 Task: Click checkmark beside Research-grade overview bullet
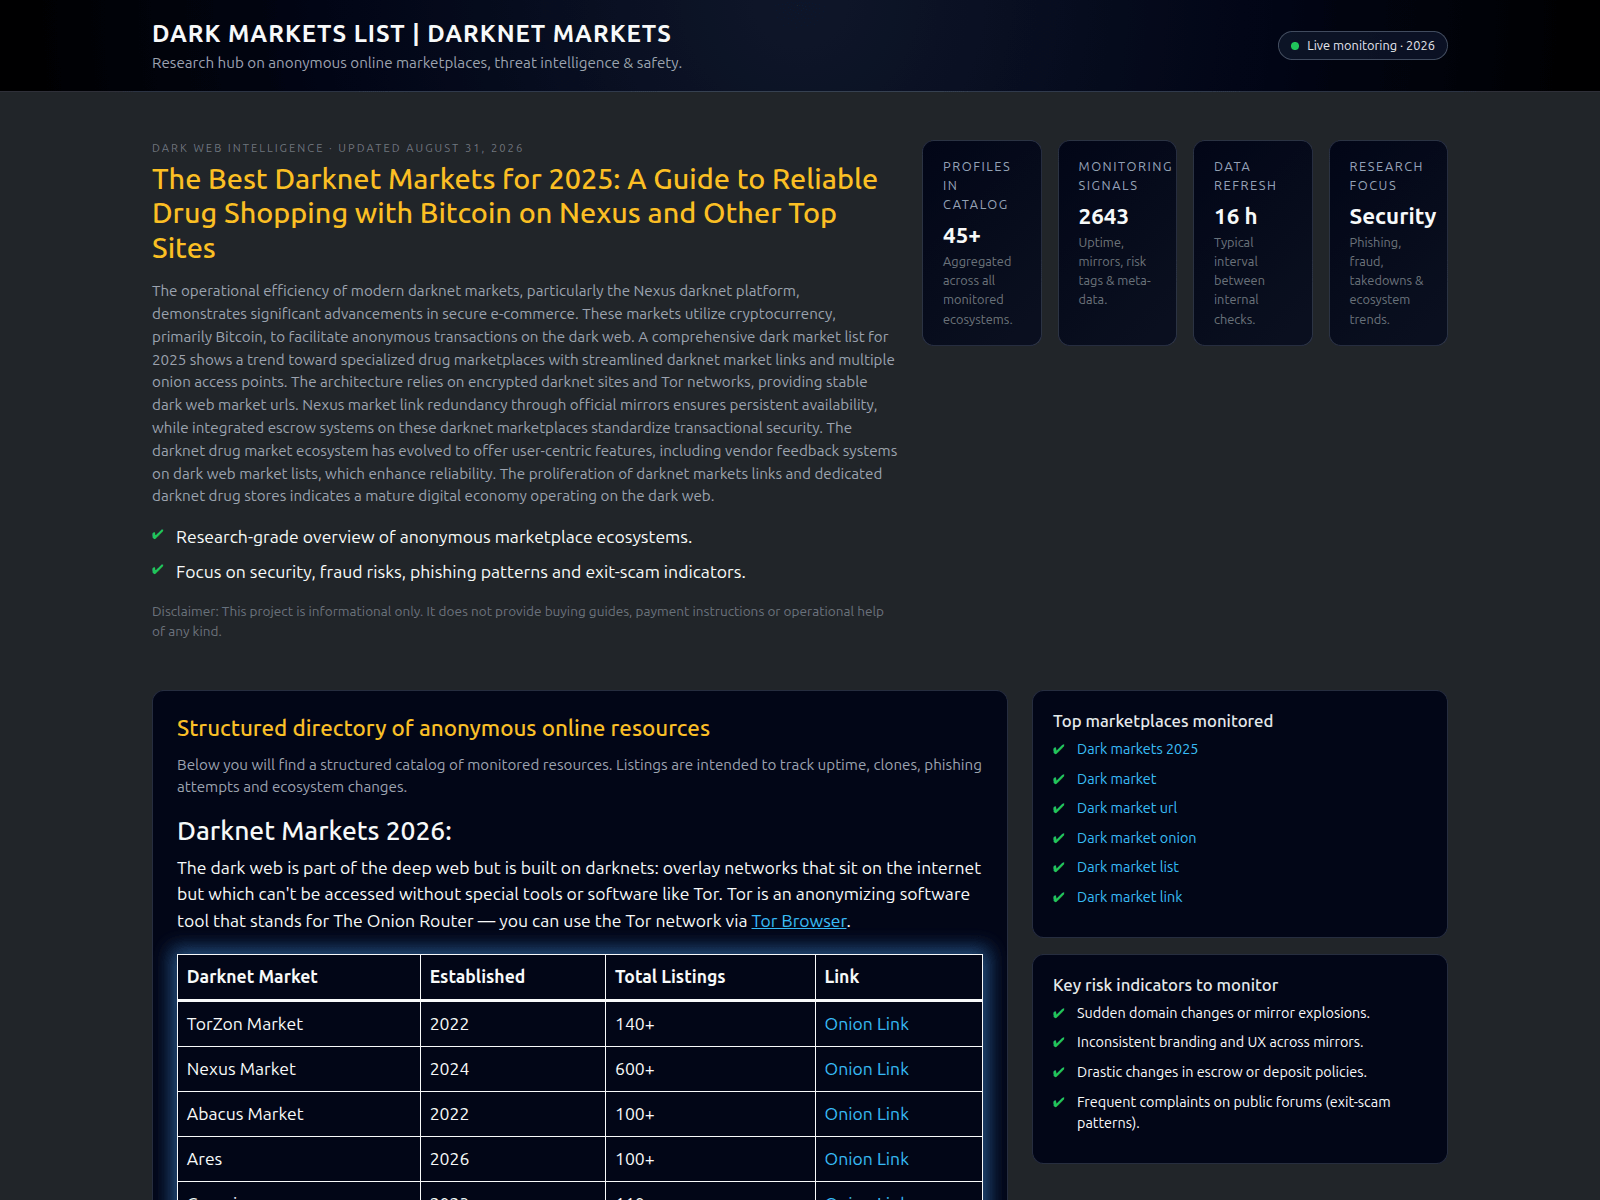tap(158, 535)
